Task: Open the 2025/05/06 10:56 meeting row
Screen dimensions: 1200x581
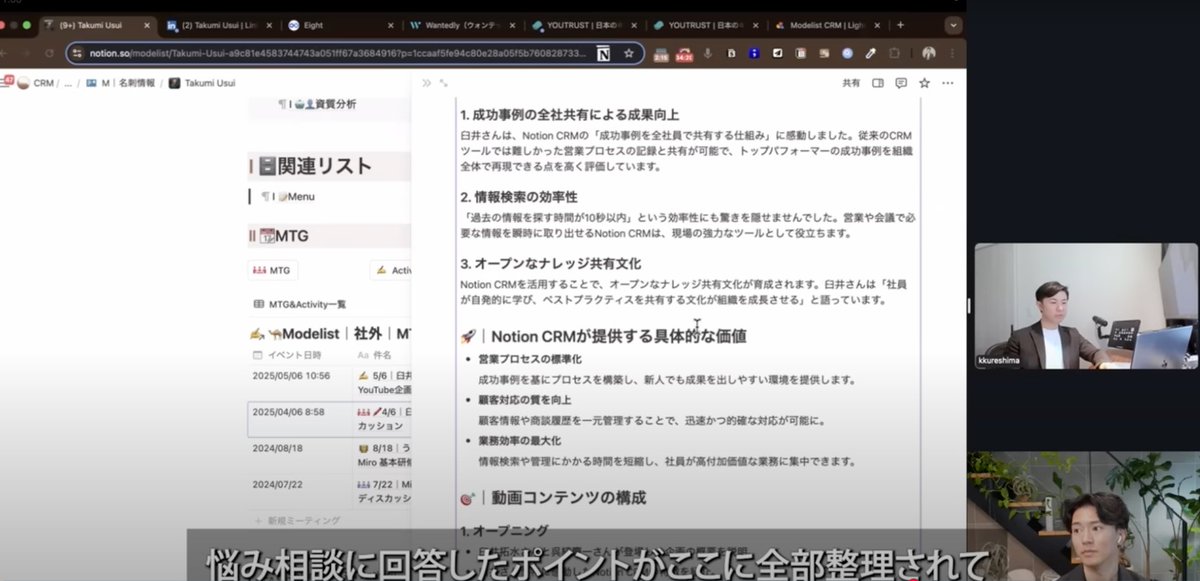Action: [330, 382]
